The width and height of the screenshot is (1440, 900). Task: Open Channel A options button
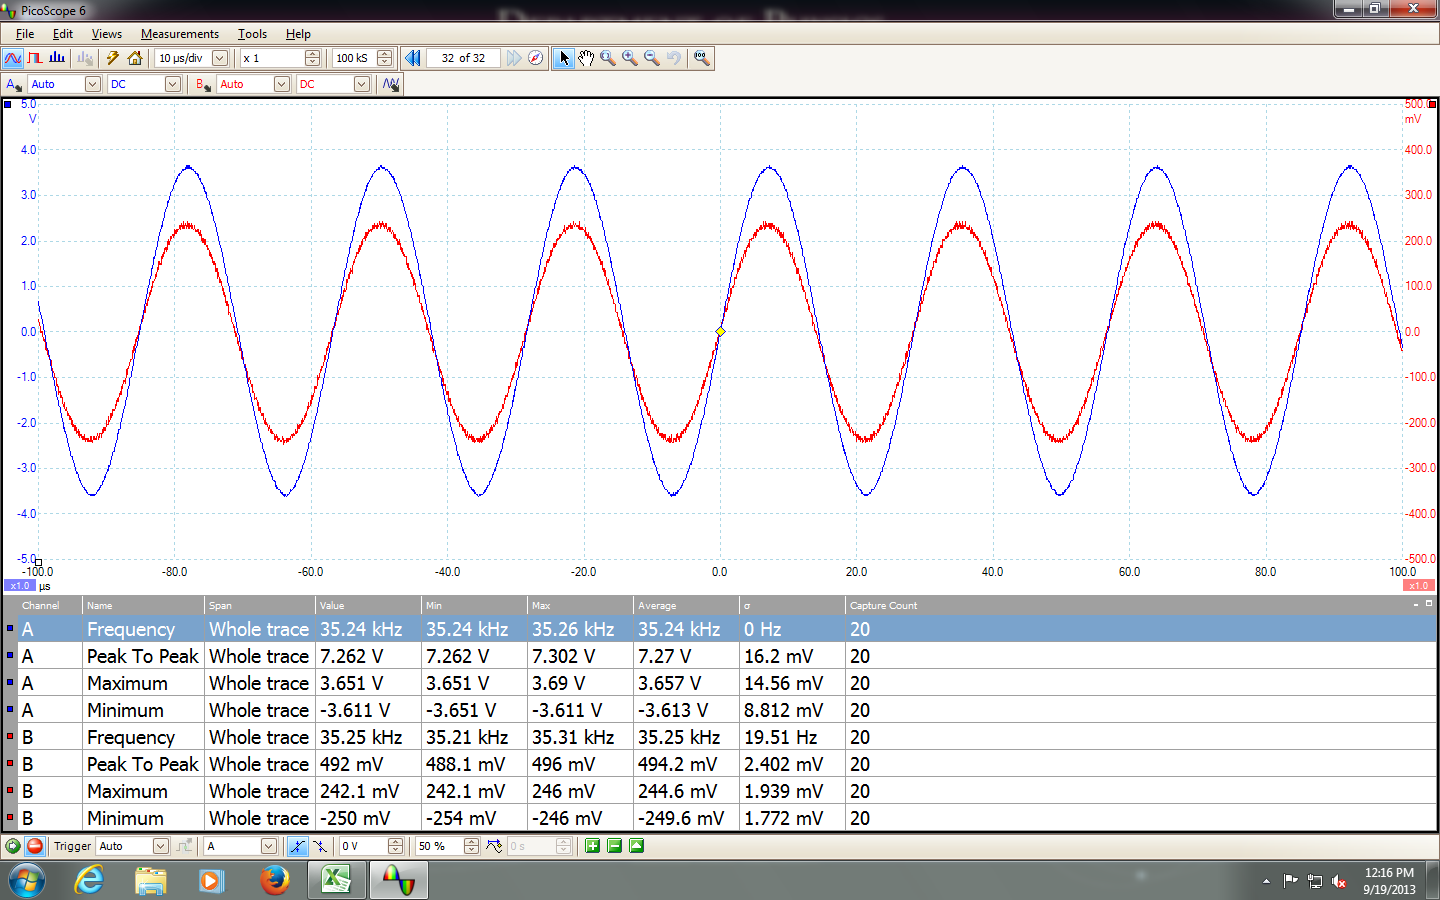pyautogui.click(x=14, y=84)
